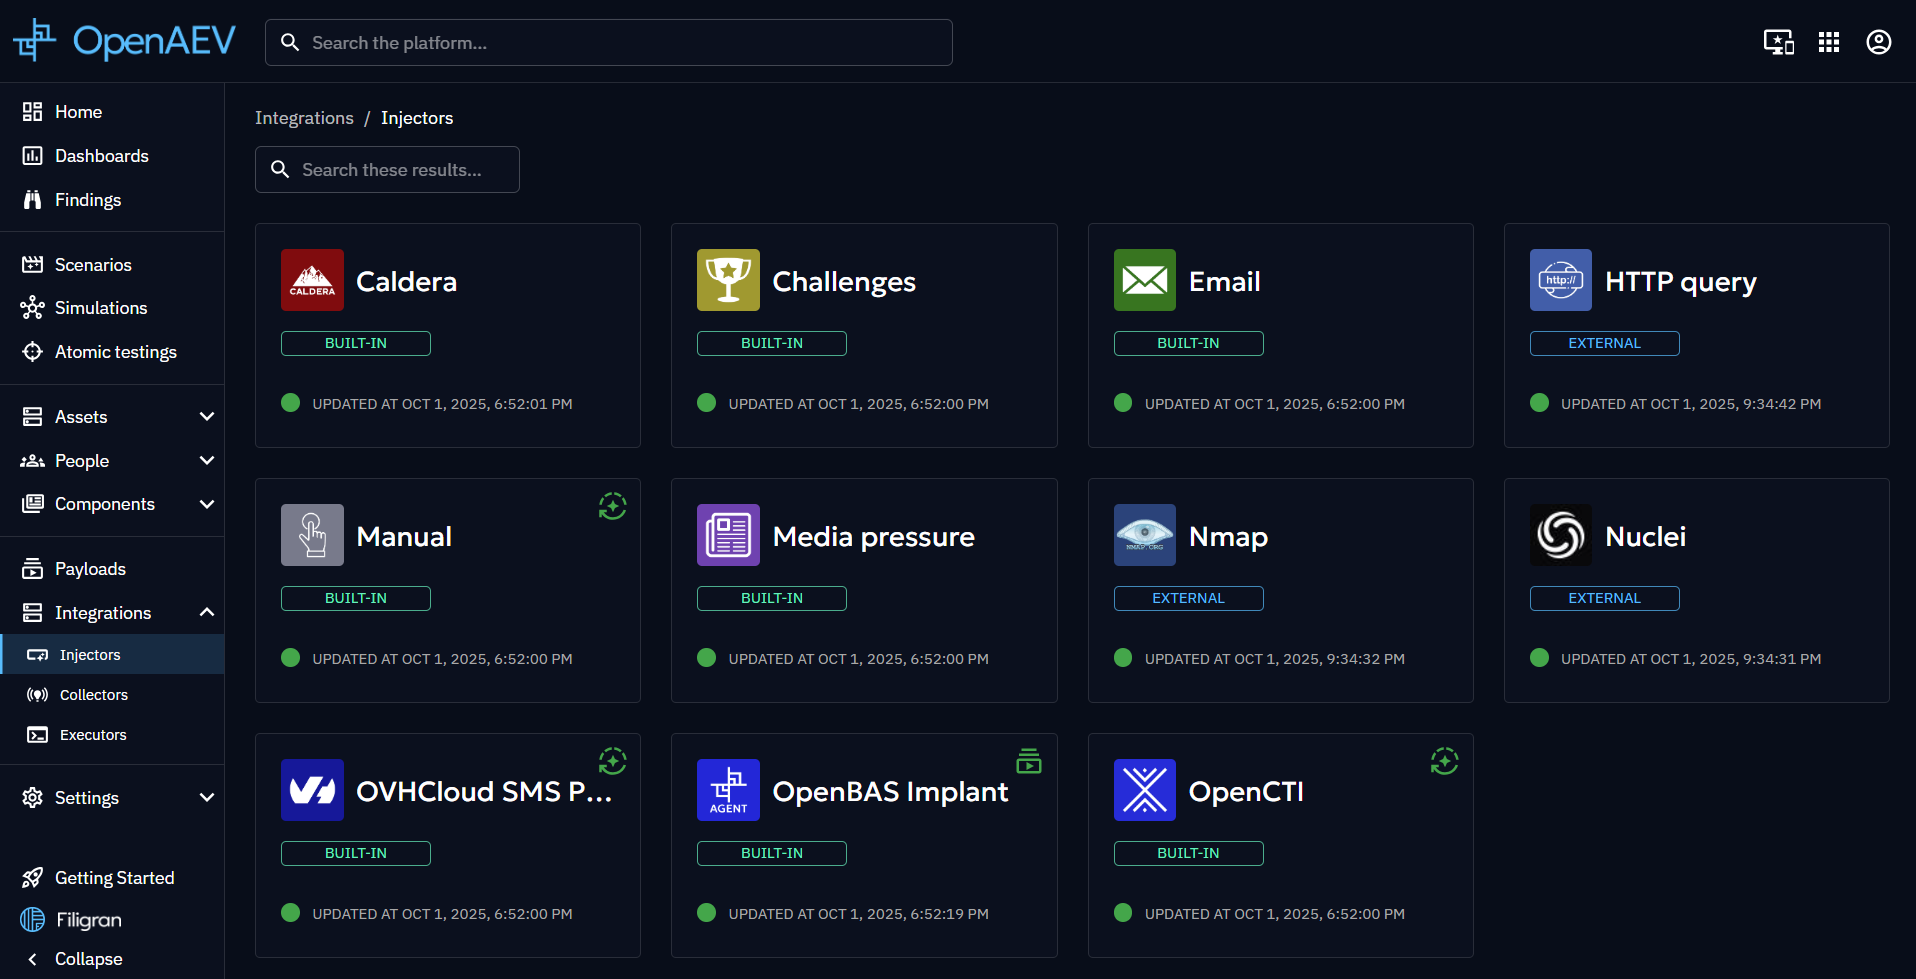The height and width of the screenshot is (979, 1916).
Task: Expand the People section in sidebar
Action: [x=207, y=461]
